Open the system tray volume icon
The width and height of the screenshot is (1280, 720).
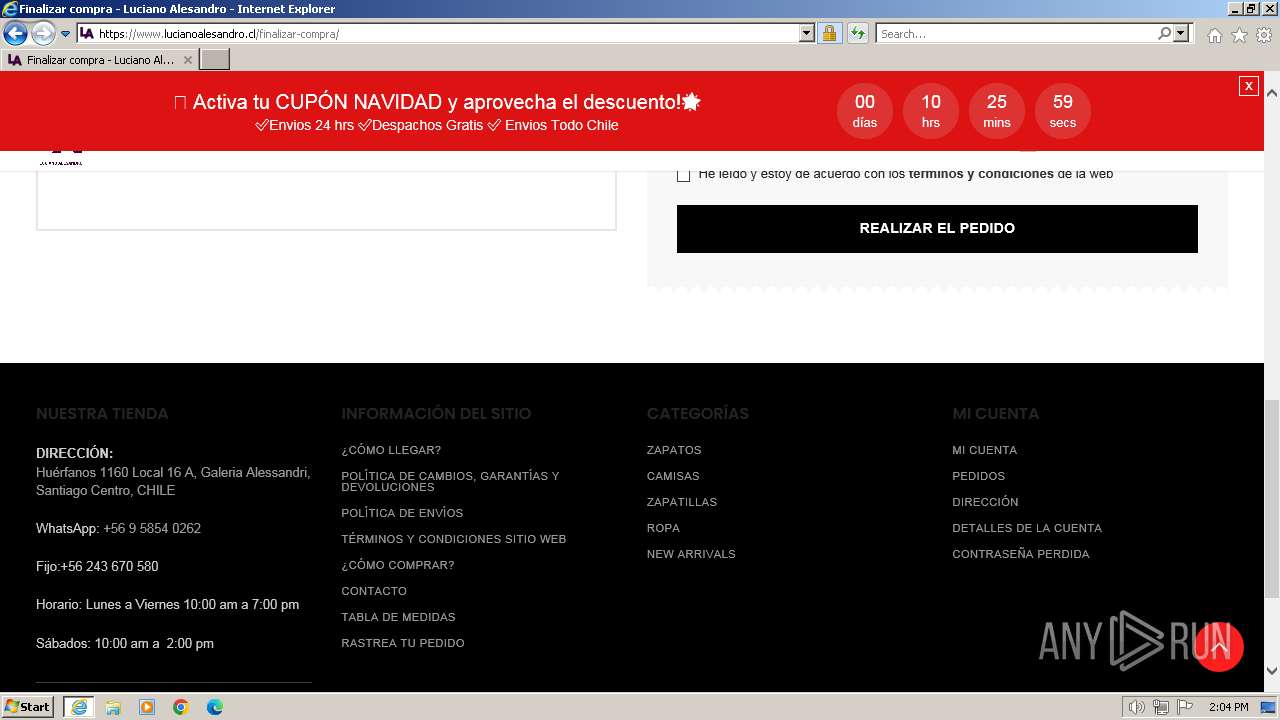coord(1137,707)
